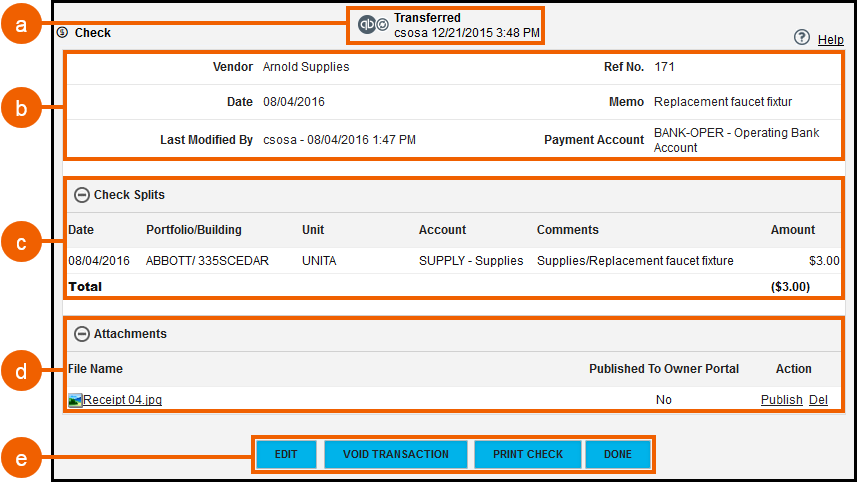Delete the Receipt 04.jpg attachment via Del

[x=818, y=399]
